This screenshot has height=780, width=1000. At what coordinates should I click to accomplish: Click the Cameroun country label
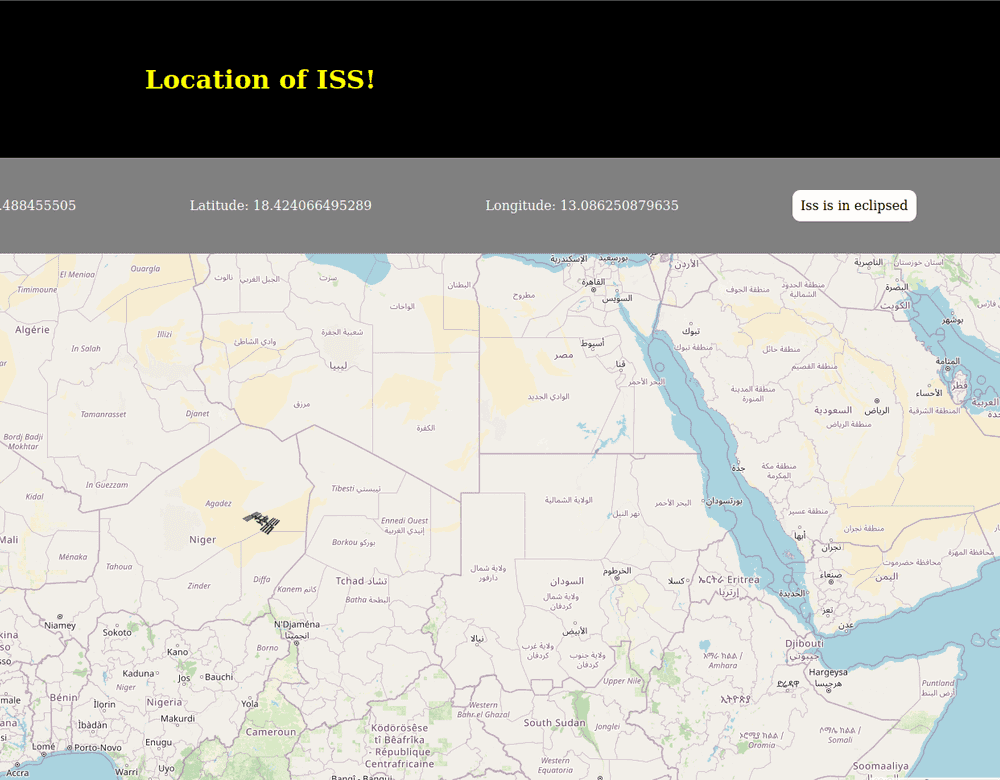[270, 732]
